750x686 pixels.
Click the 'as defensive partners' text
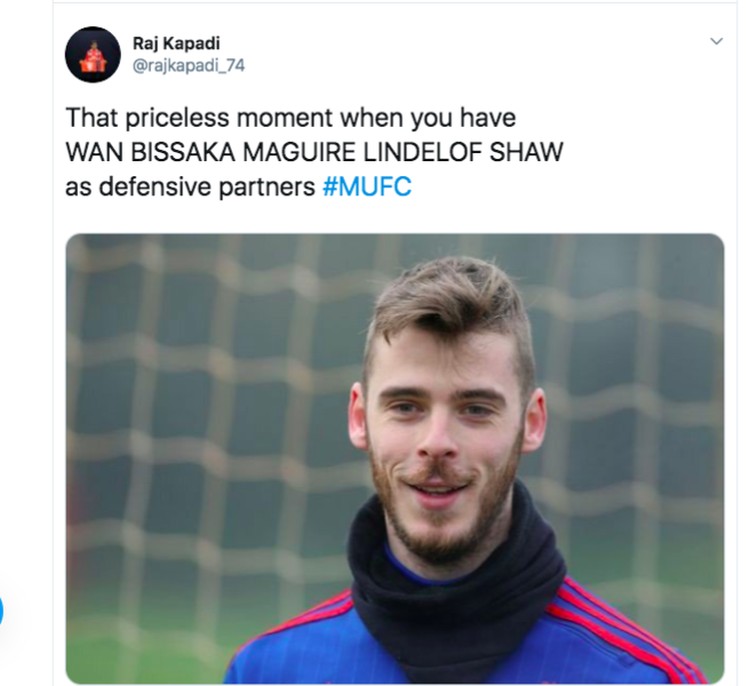[x=190, y=187]
